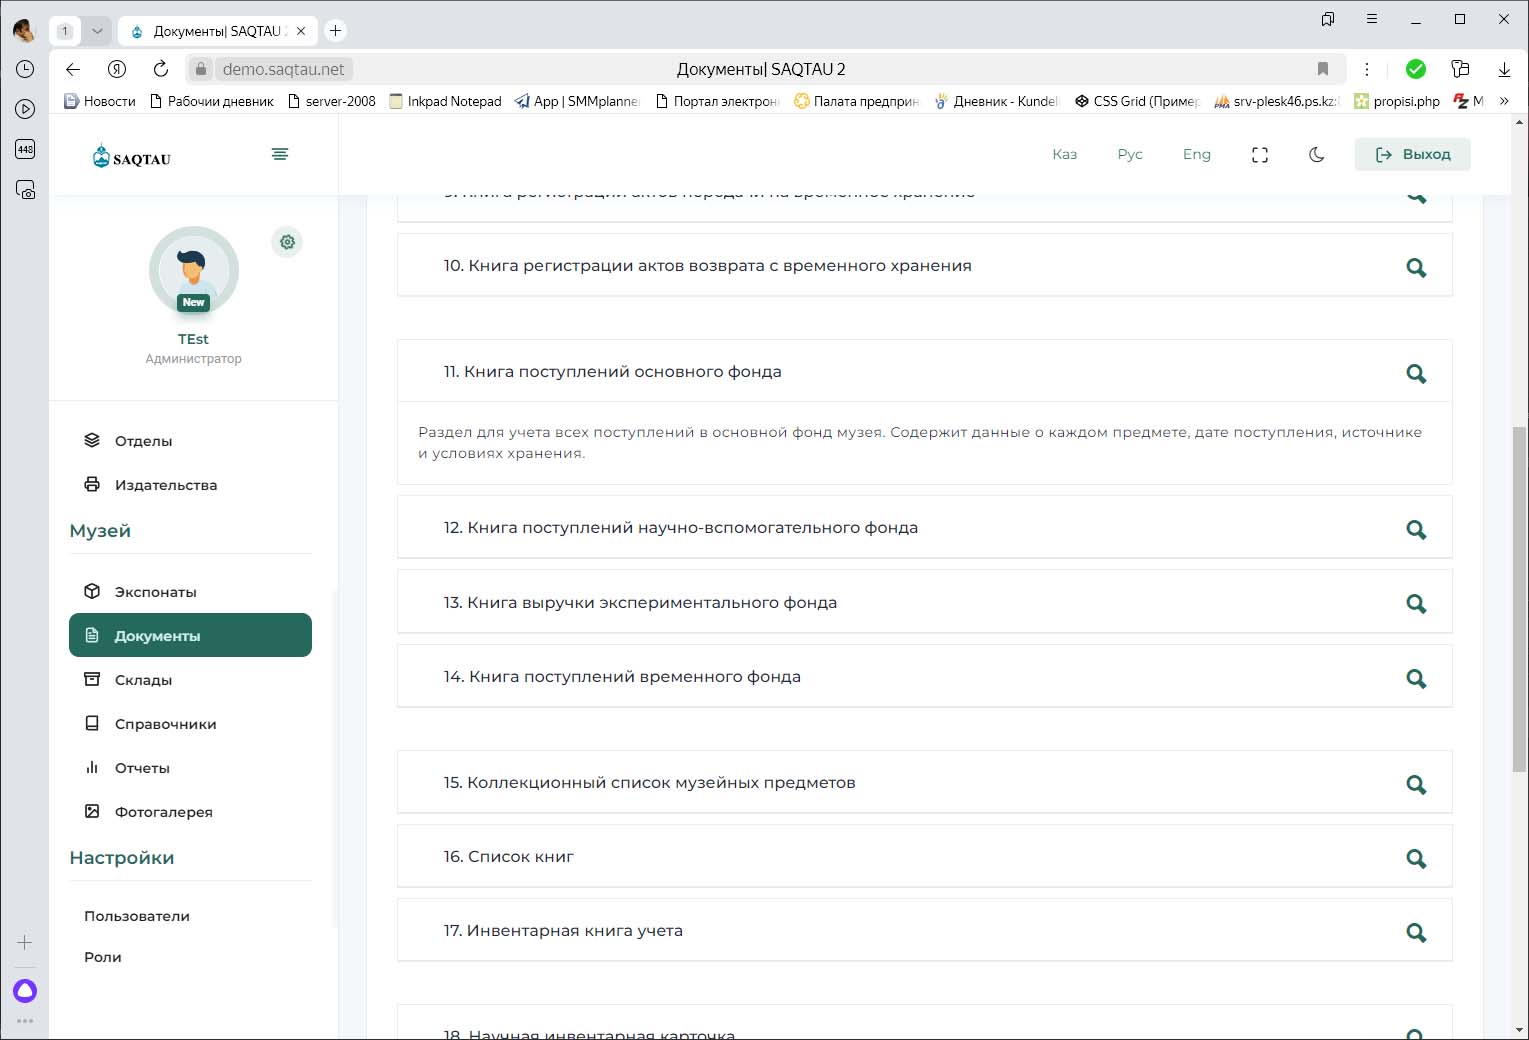Viewport: 1529px width, 1040px height.
Task: Click the search icon for Инвентарная книга учета
Action: tap(1415, 932)
